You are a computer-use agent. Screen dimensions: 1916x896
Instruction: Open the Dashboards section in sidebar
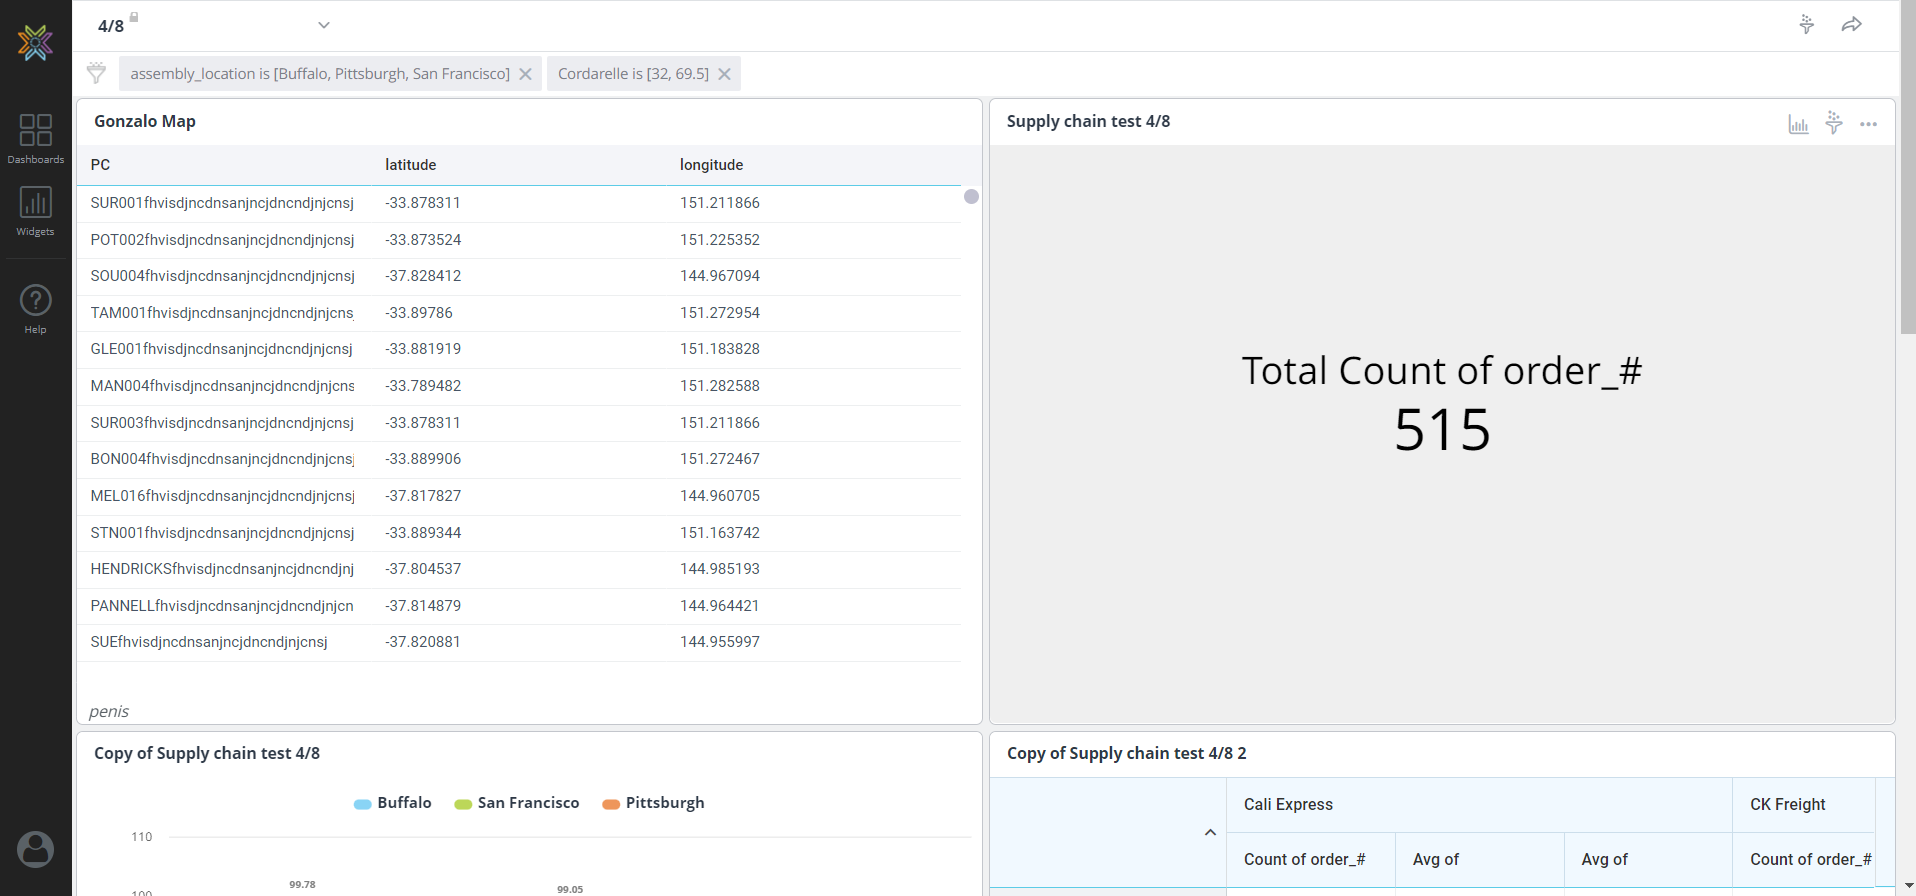(35, 138)
